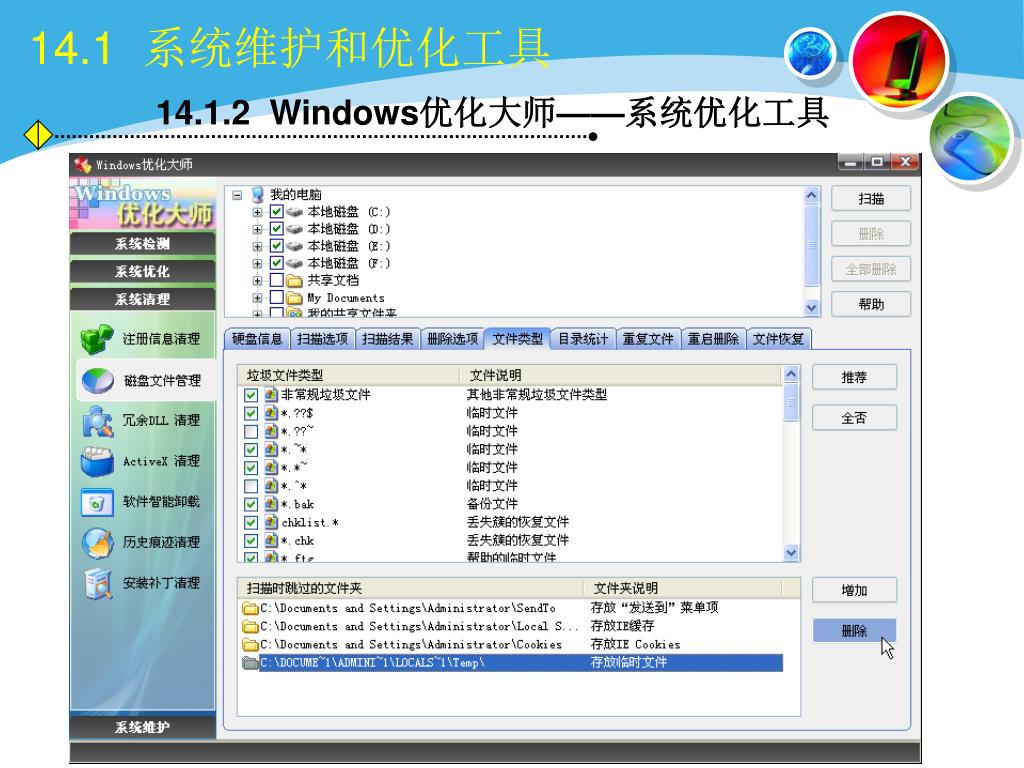
Task: Click the 扫描 button
Action: [x=871, y=199]
